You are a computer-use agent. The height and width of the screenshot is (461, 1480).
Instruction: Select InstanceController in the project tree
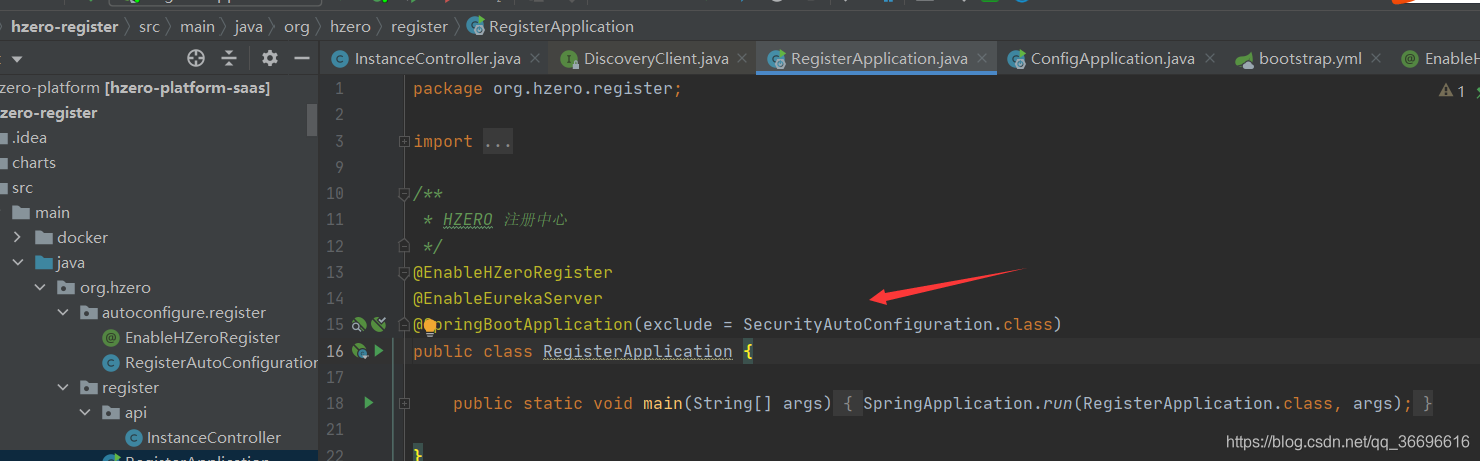click(x=214, y=438)
